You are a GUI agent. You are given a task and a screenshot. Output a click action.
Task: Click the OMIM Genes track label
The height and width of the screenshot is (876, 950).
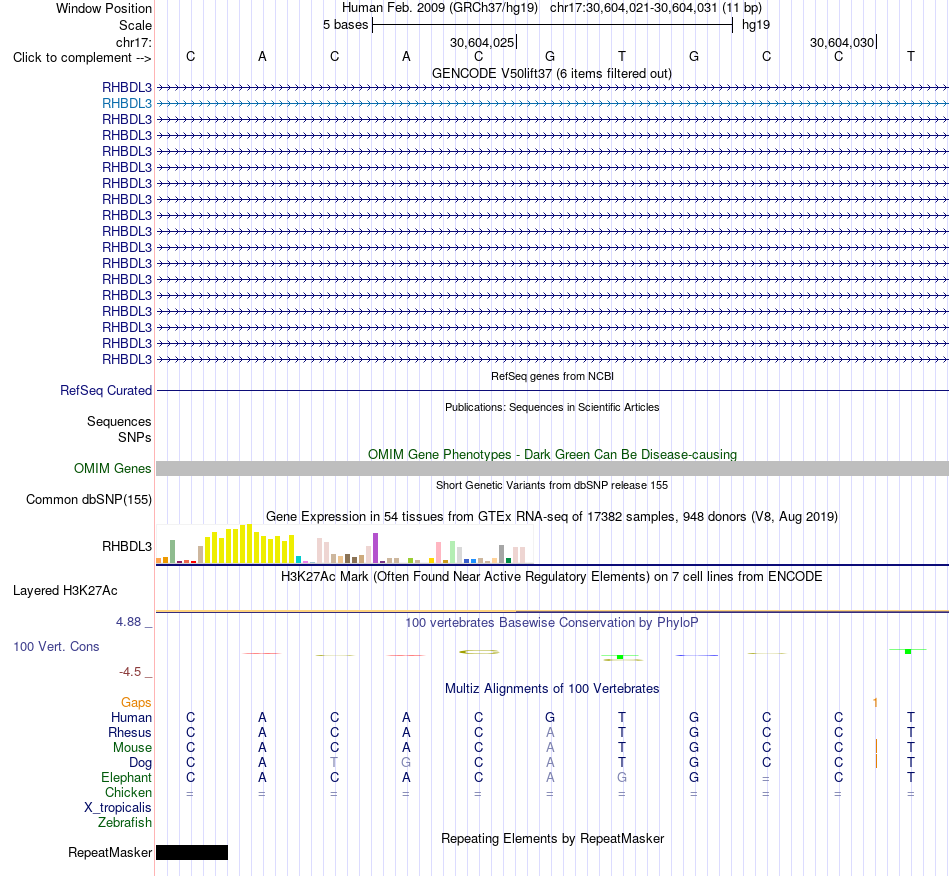pos(112,468)
